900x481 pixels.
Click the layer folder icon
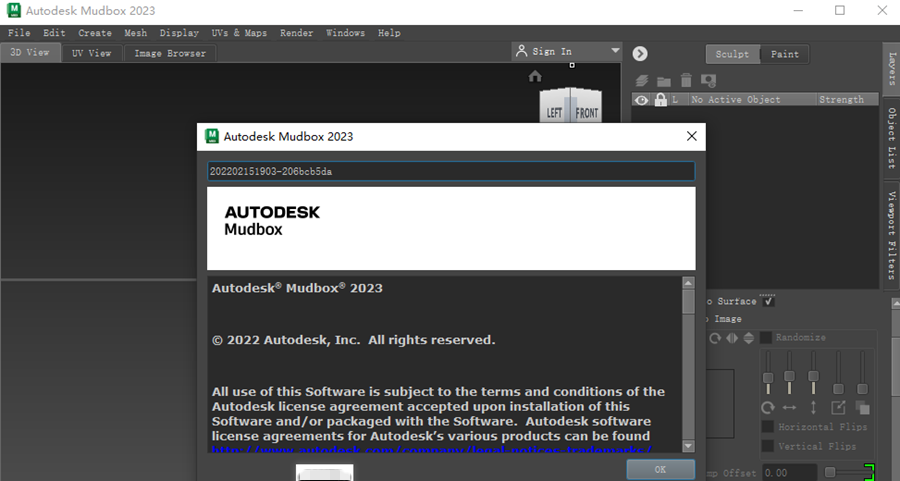pos(664,81)
